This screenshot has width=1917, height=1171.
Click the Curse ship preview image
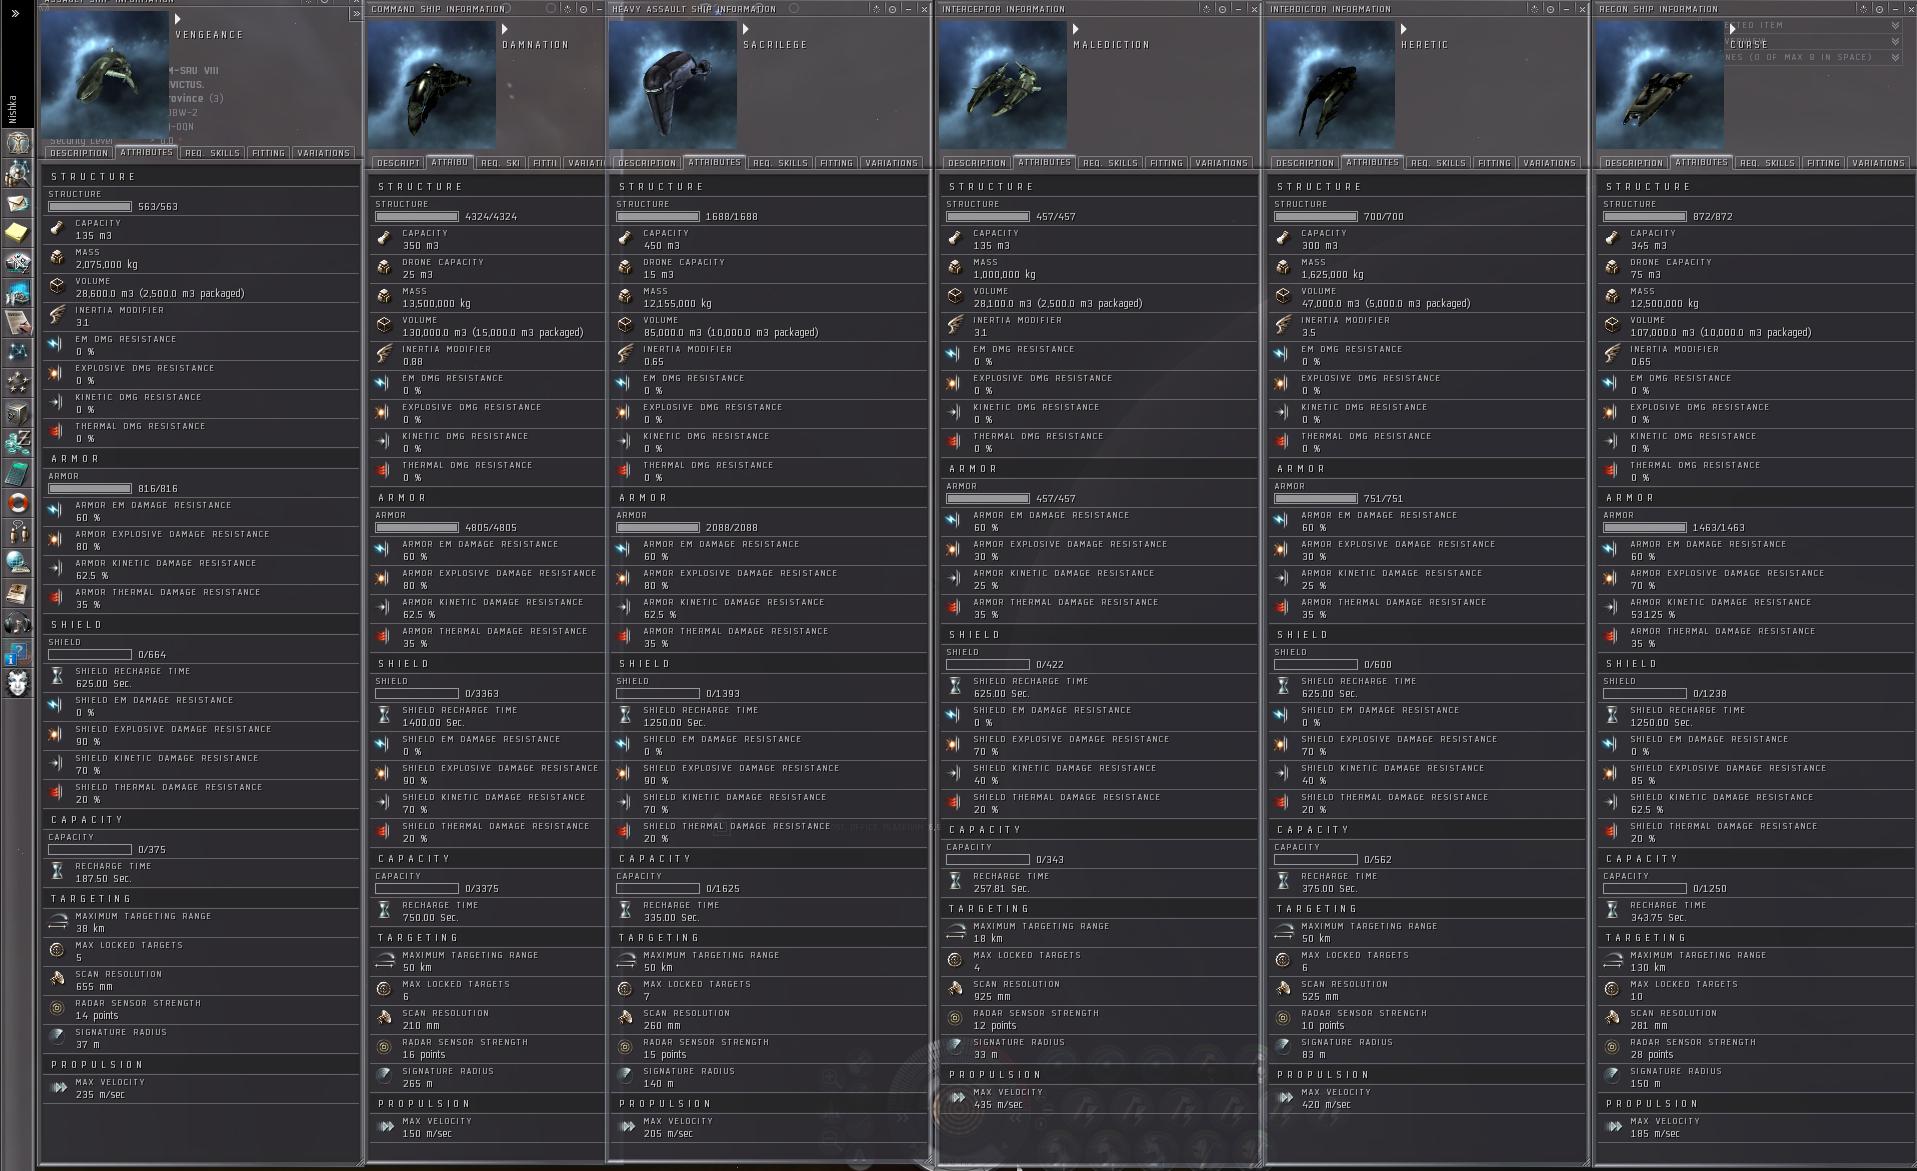pos(1660,85)
